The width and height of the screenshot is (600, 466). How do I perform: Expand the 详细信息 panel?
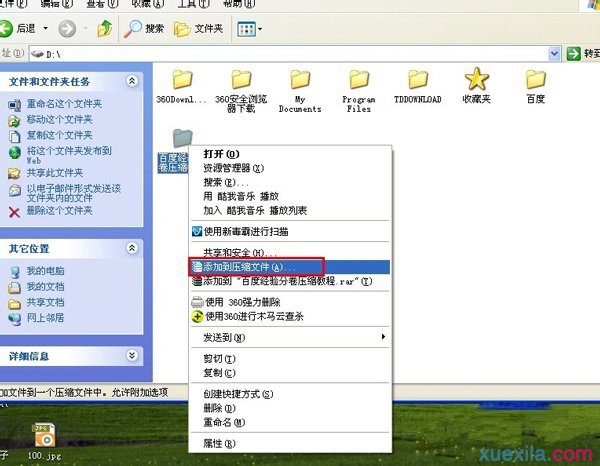coord(132,355)
